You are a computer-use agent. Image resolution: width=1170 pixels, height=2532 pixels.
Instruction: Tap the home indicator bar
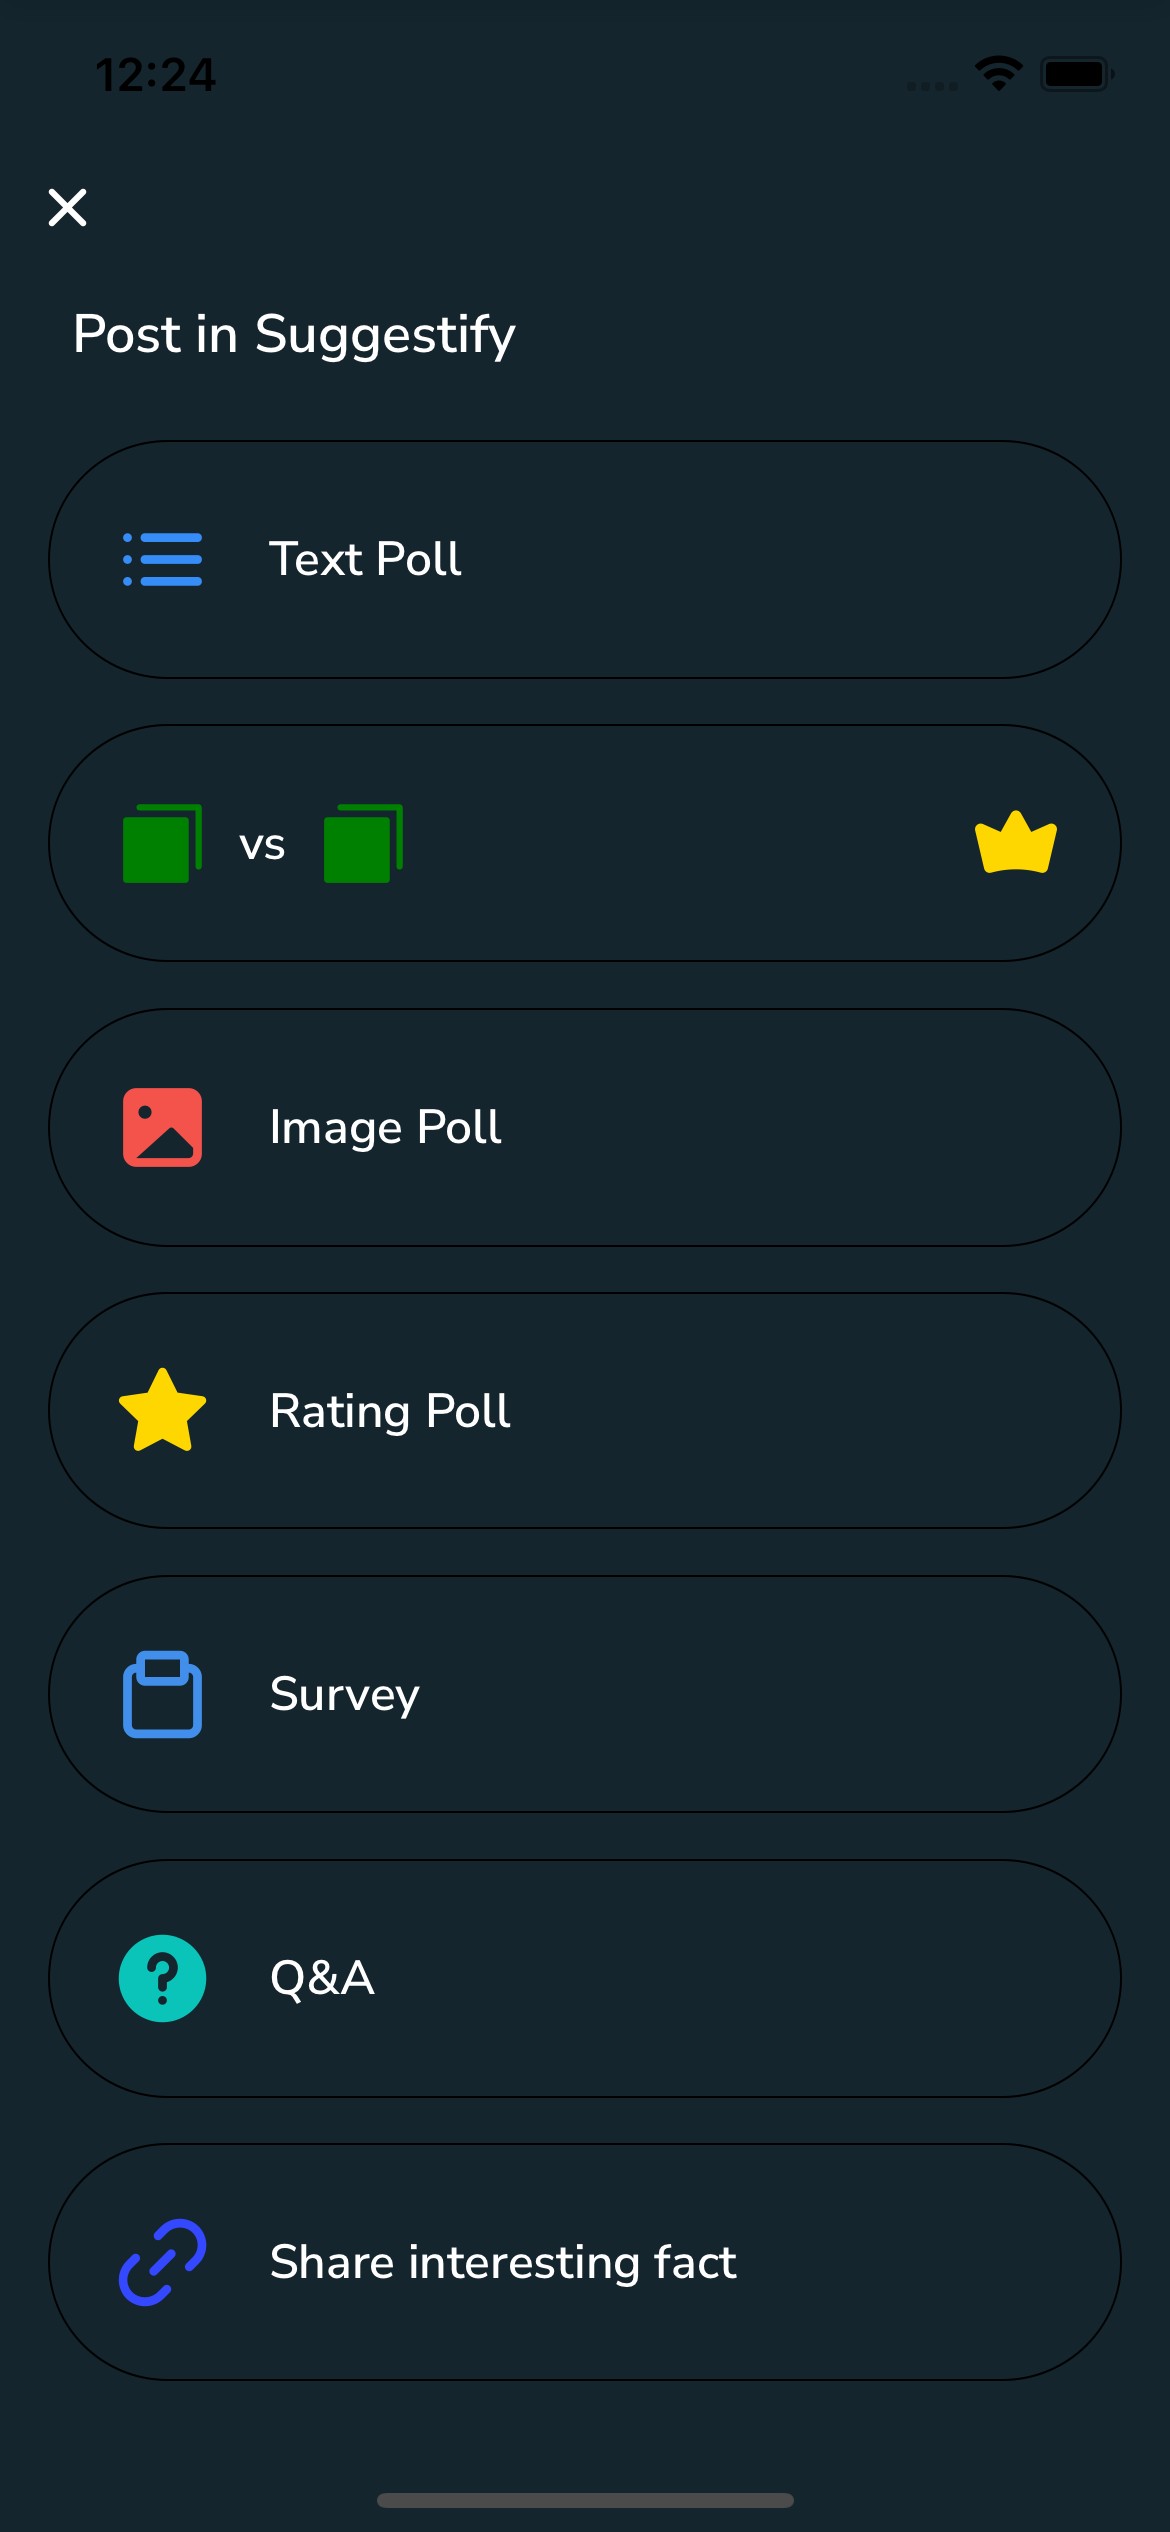click(x=585, y=2500)
